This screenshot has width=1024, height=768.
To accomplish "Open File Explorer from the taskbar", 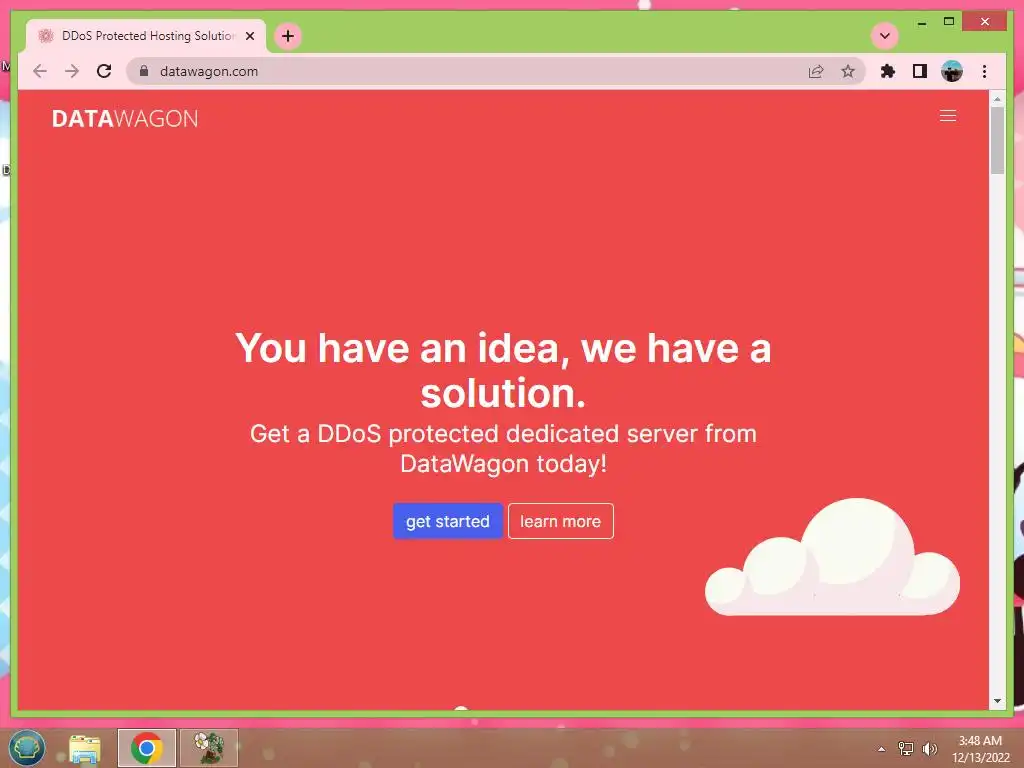I will tap(85, 748).
